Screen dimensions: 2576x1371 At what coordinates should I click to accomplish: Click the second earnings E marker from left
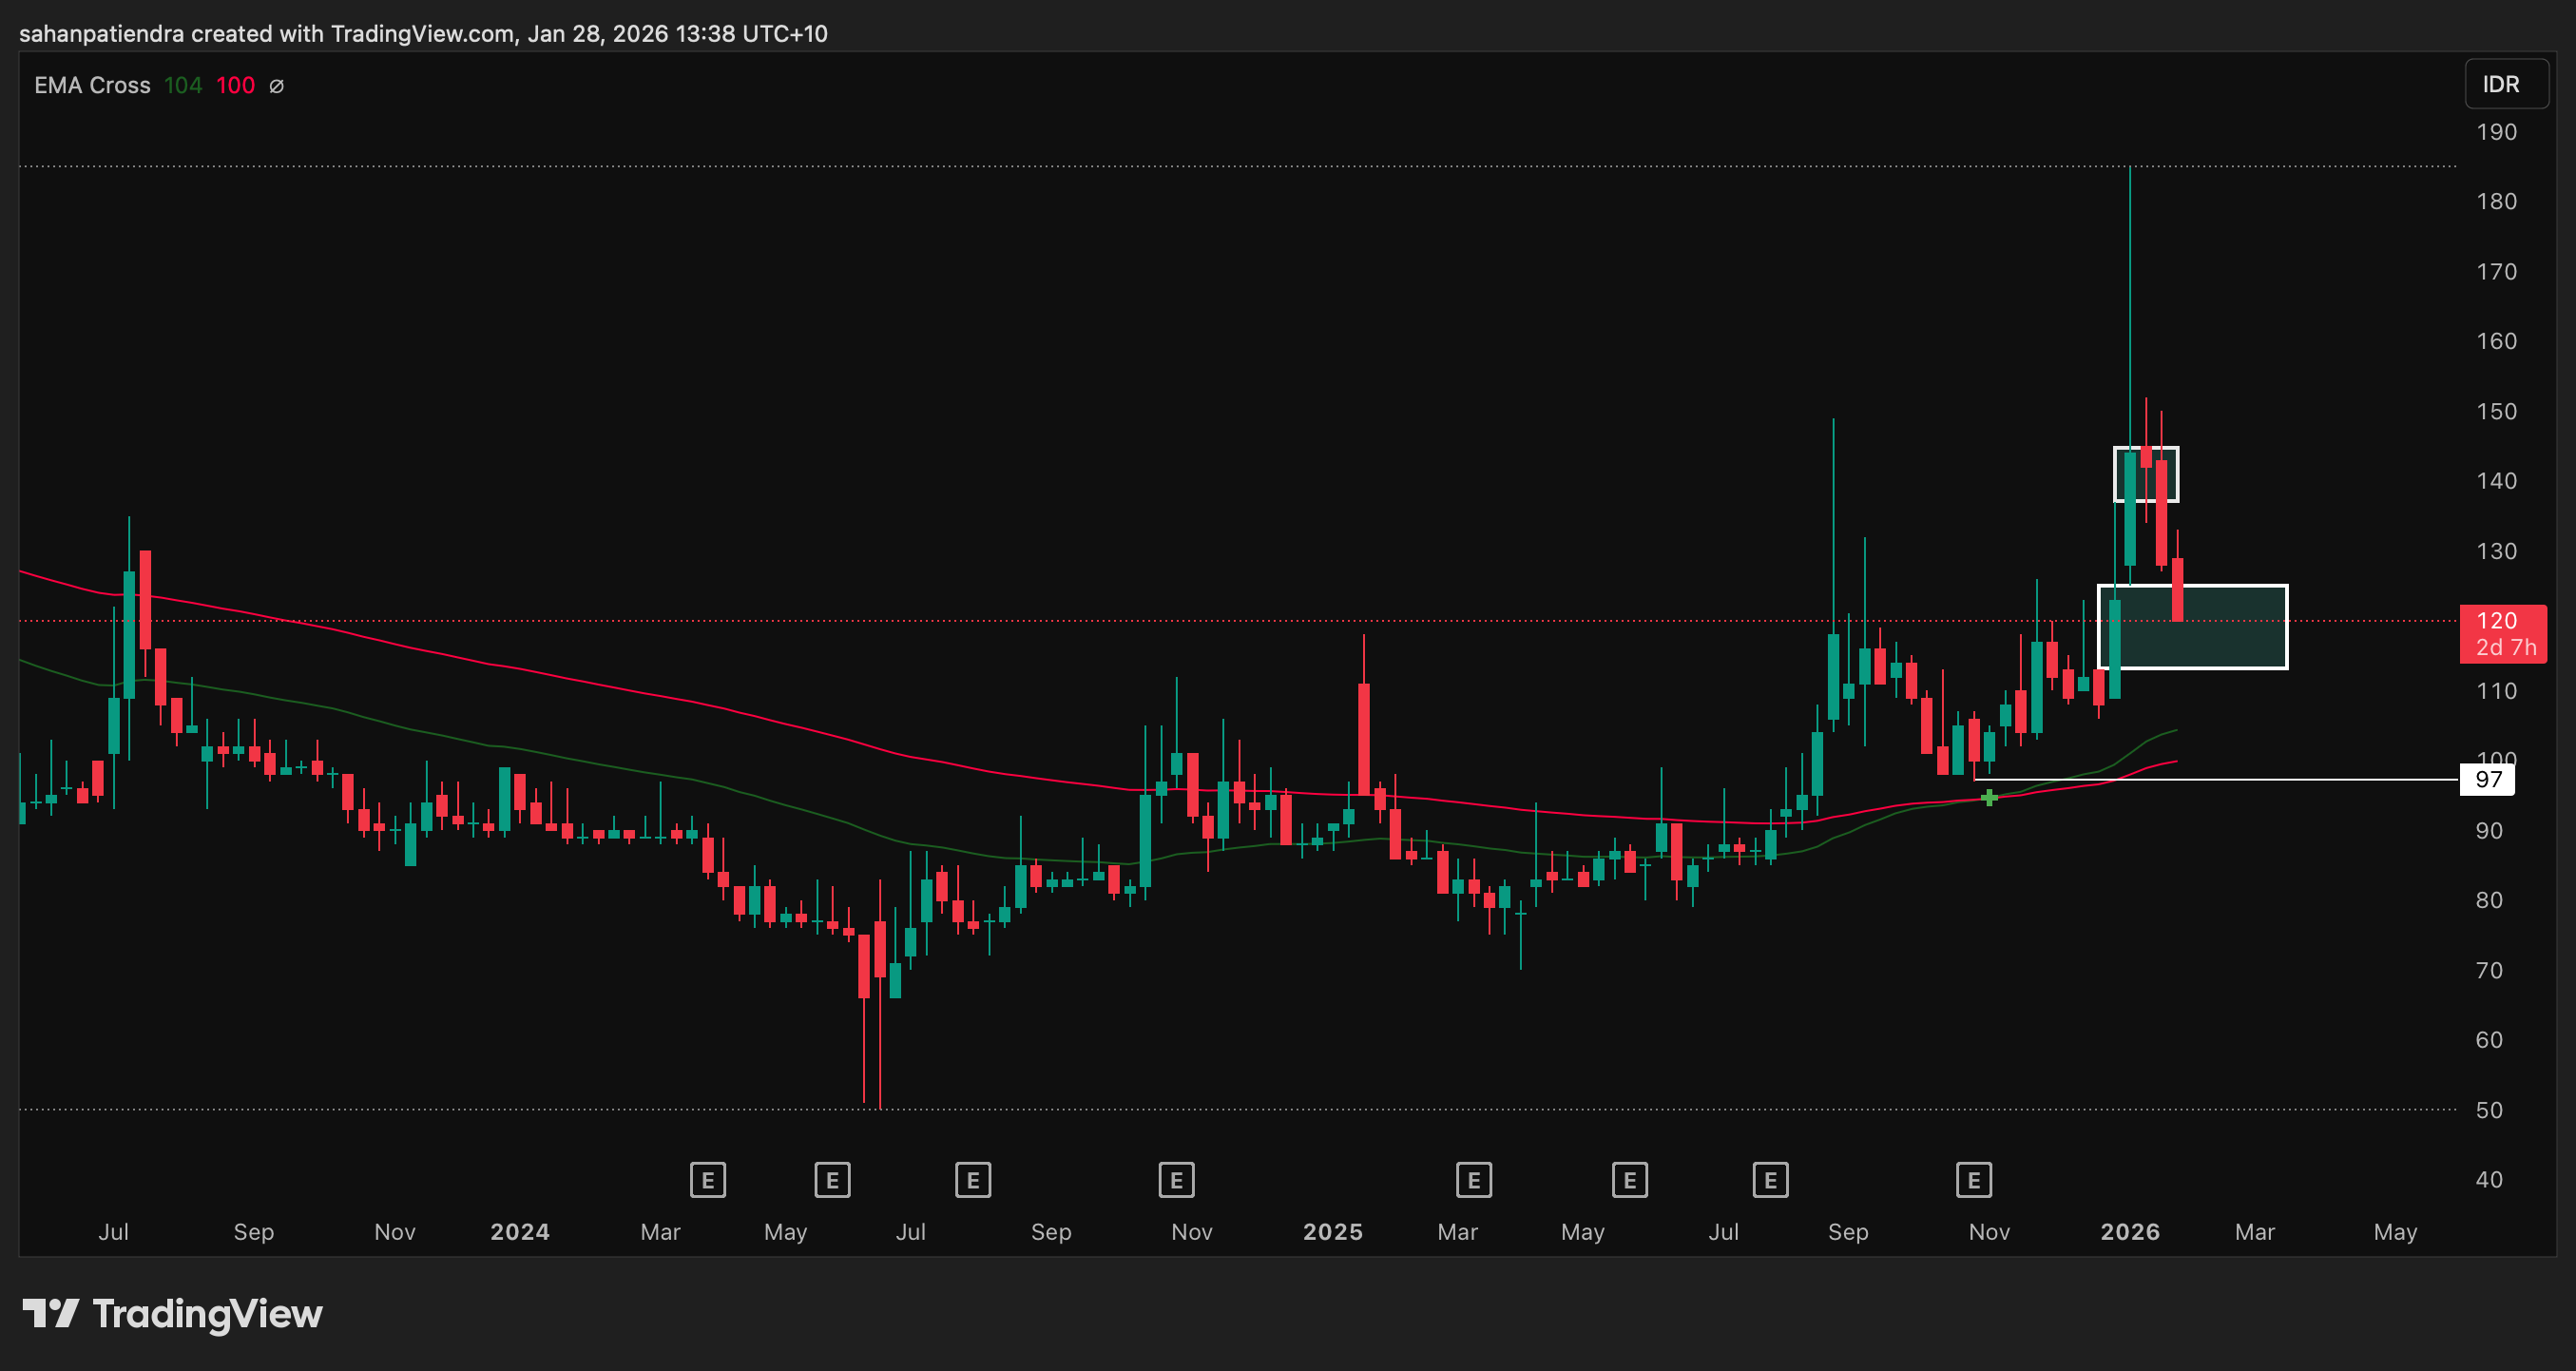832,1180
